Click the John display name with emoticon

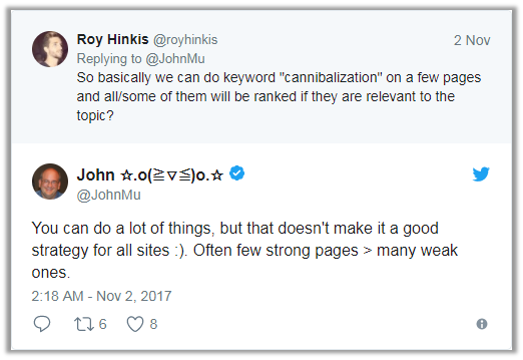coord(150,175)
